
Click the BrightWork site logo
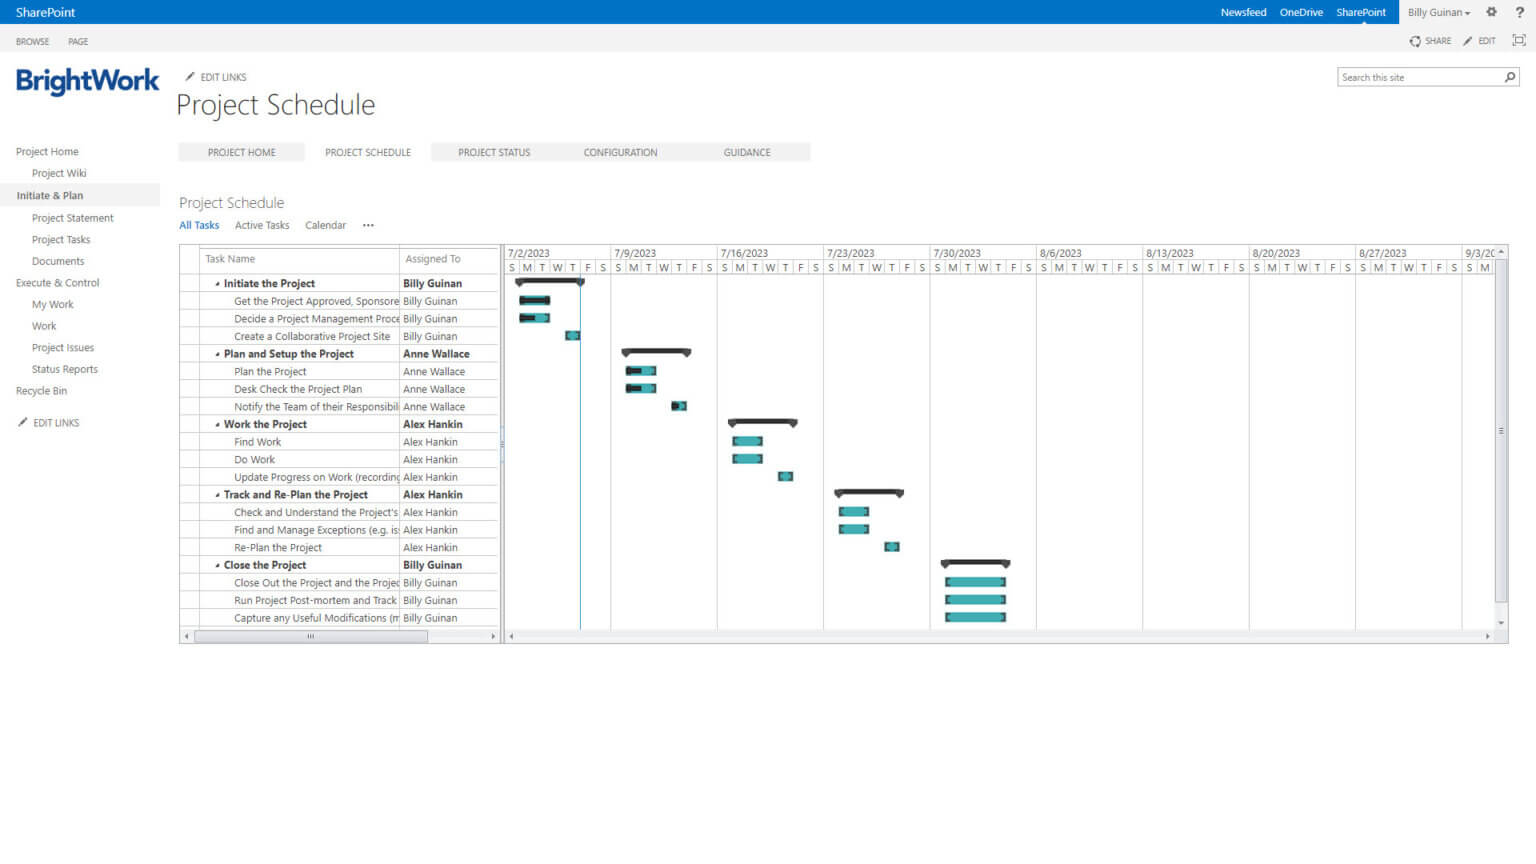pos(86,82)
